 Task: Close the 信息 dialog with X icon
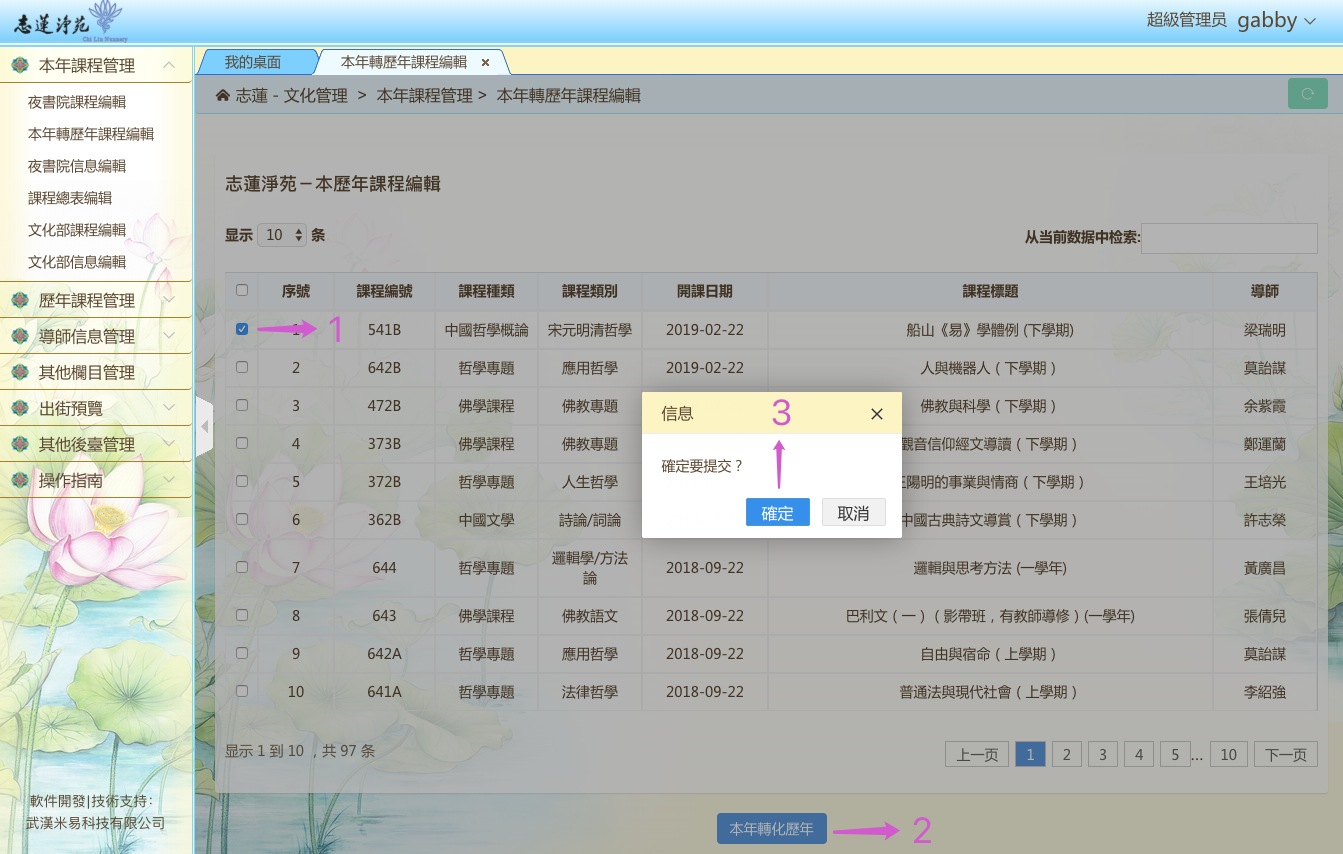click(876, 414)
